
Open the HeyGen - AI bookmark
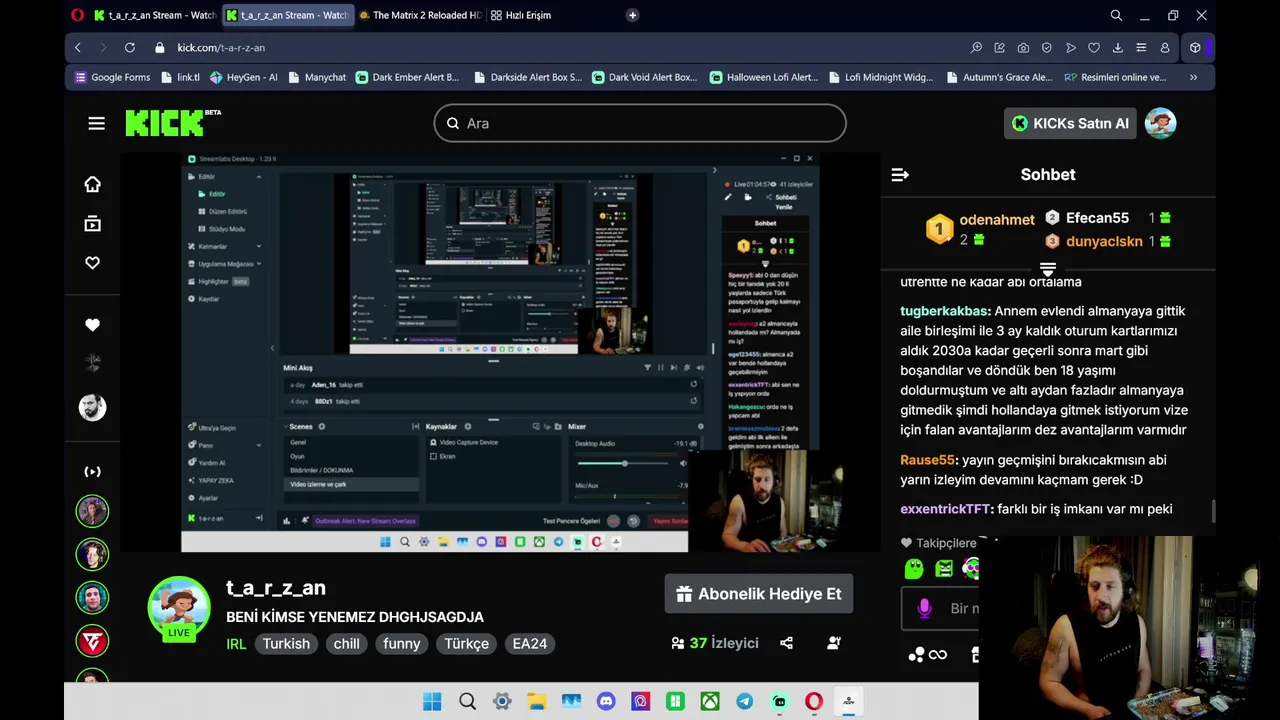click(x=243, y=77)
